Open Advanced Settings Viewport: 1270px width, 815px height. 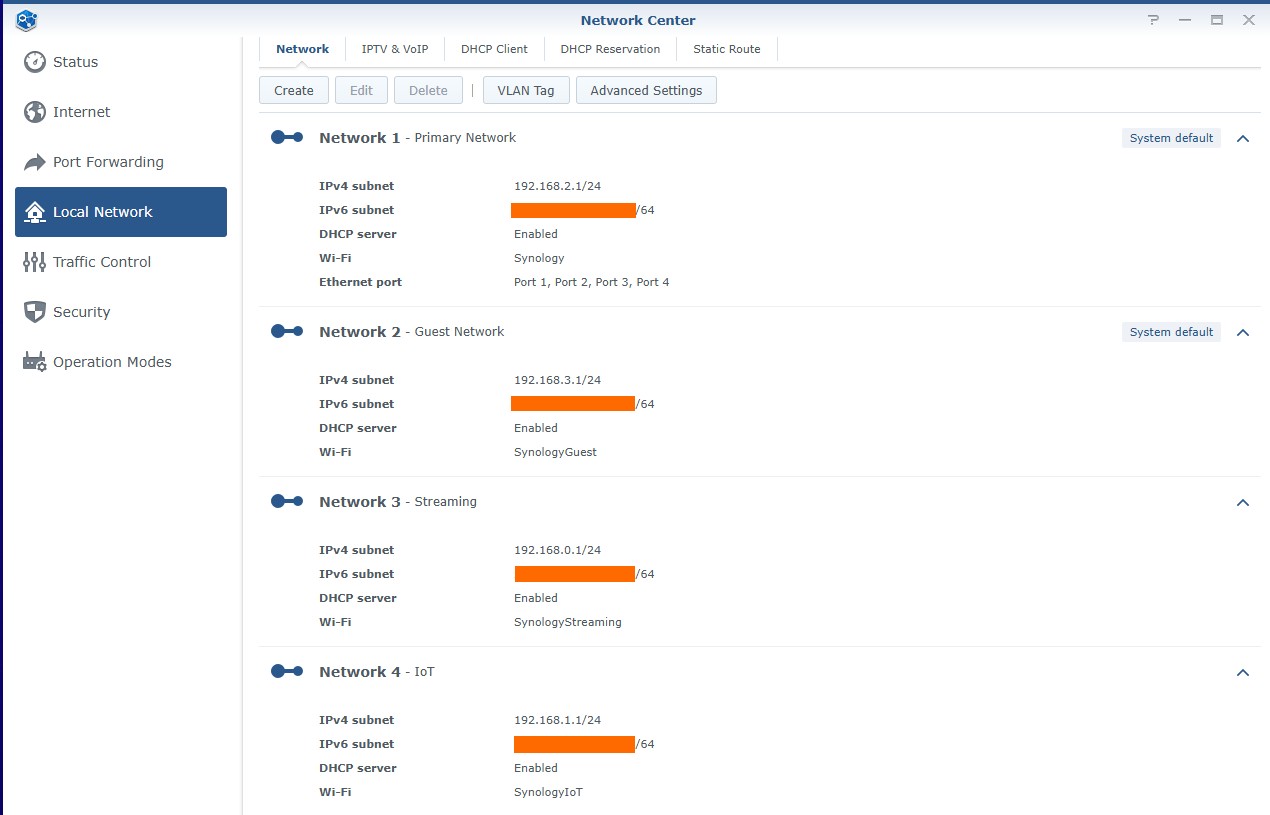[646, 90]
